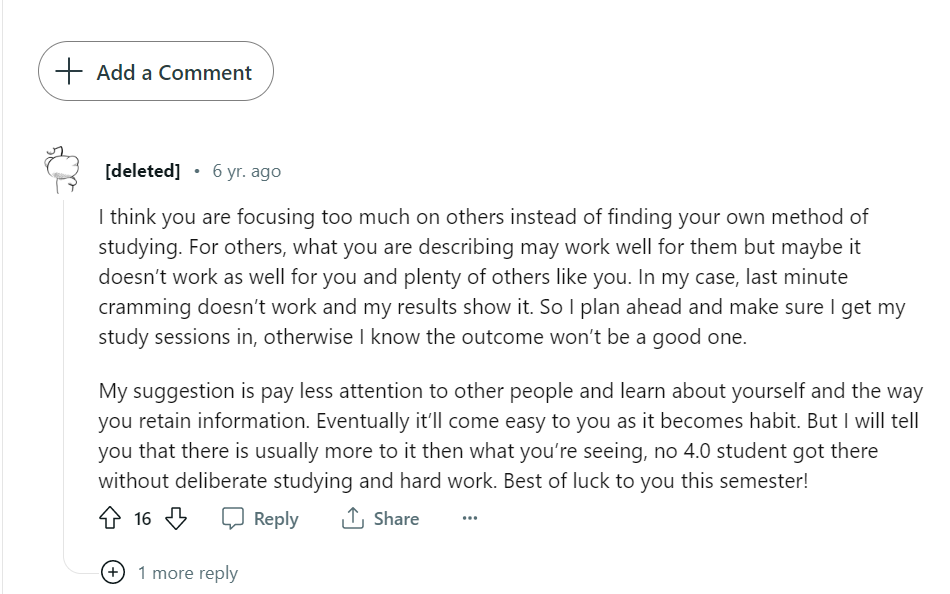The width and height of the screenshot is (950, 594).
Task: Click the speech bubble Reply icon
Action: click(233, 518)
